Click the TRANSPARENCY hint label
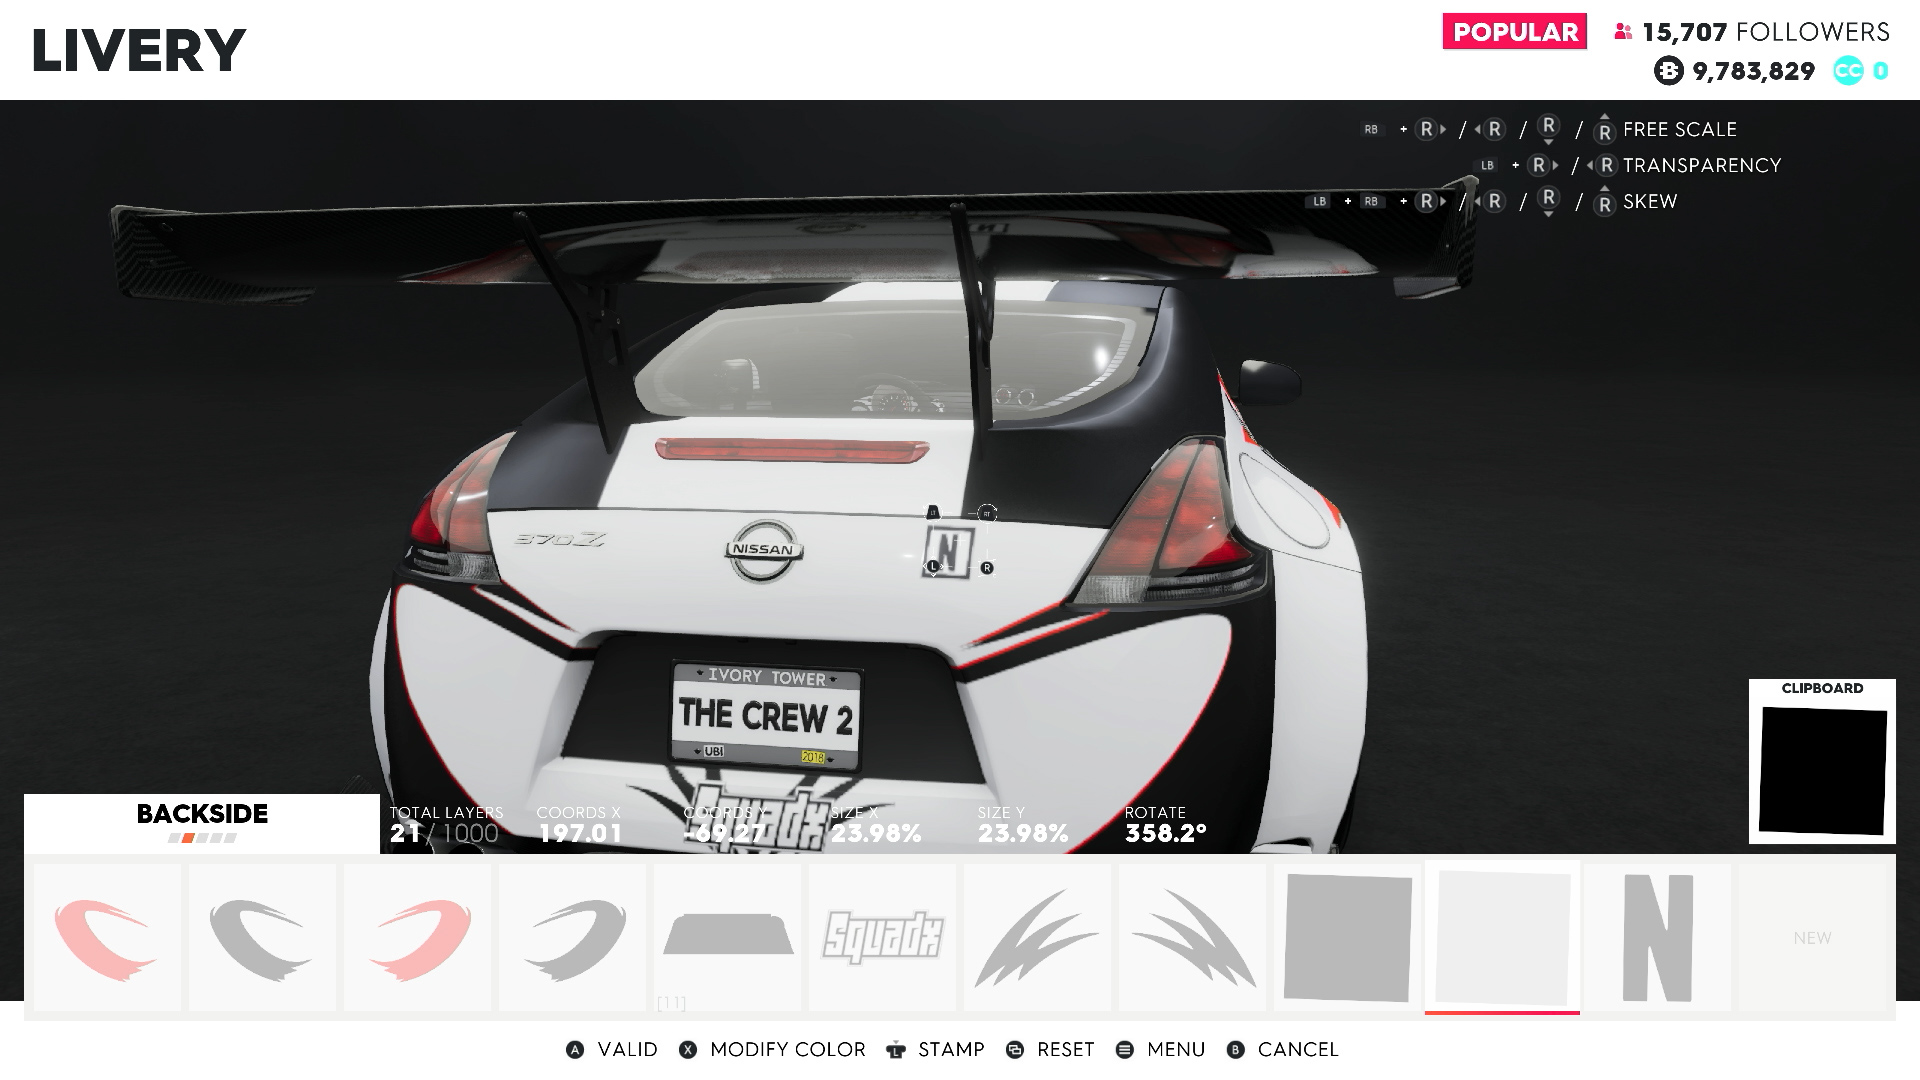The height and width of the screenshot is (1080, 1920). [1702, 166]
